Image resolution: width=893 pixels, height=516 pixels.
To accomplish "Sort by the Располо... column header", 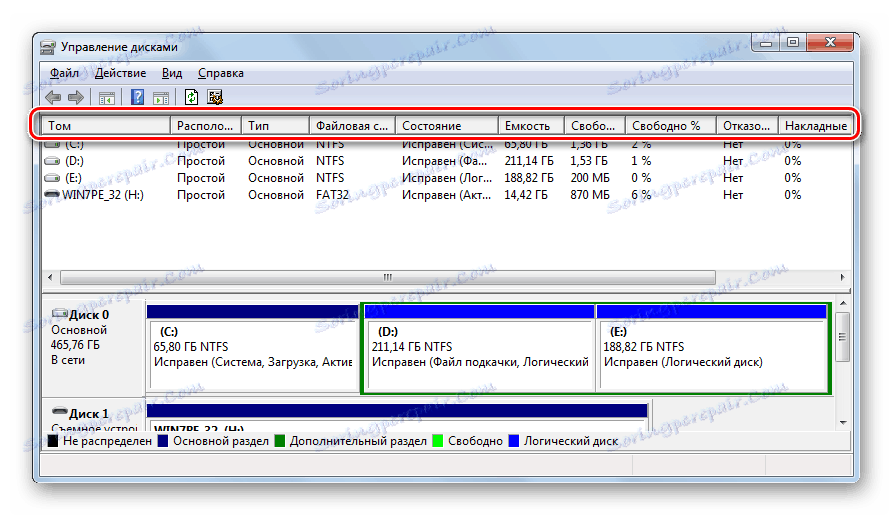I will pos(206,126).
